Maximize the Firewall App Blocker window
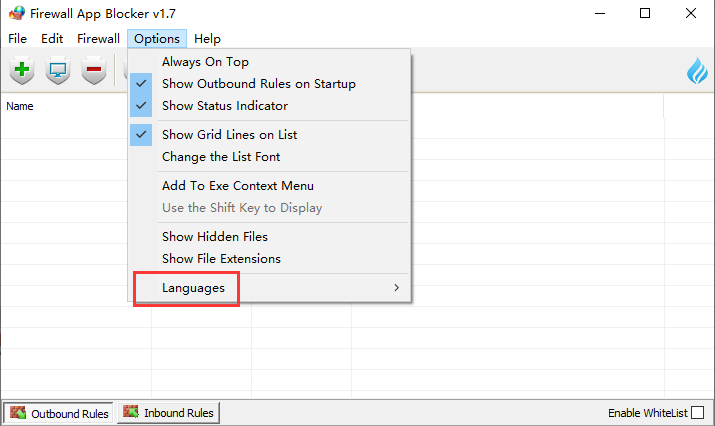715x426 pixels. [x=645, y=13]
